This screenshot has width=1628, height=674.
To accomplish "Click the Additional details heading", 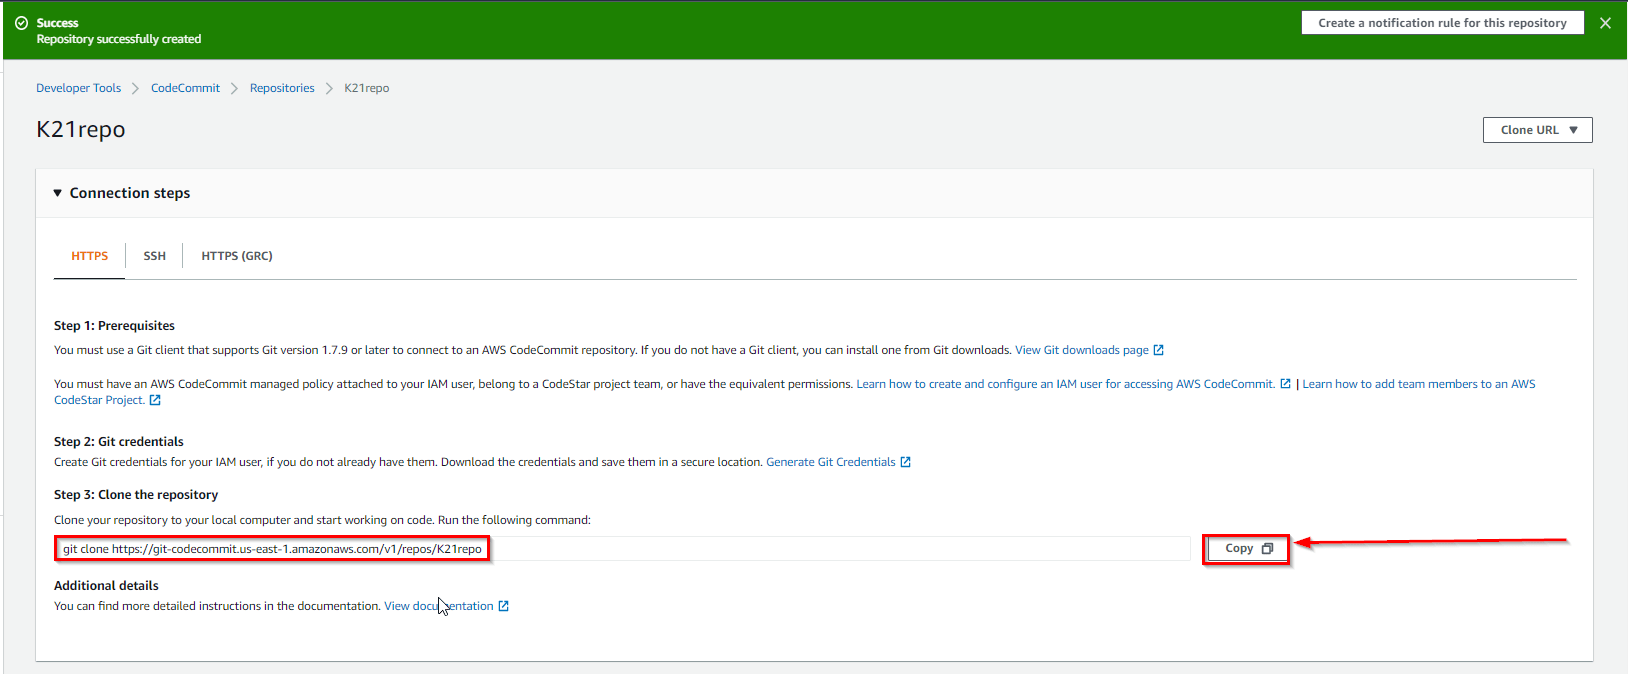I will pos(106,586).
